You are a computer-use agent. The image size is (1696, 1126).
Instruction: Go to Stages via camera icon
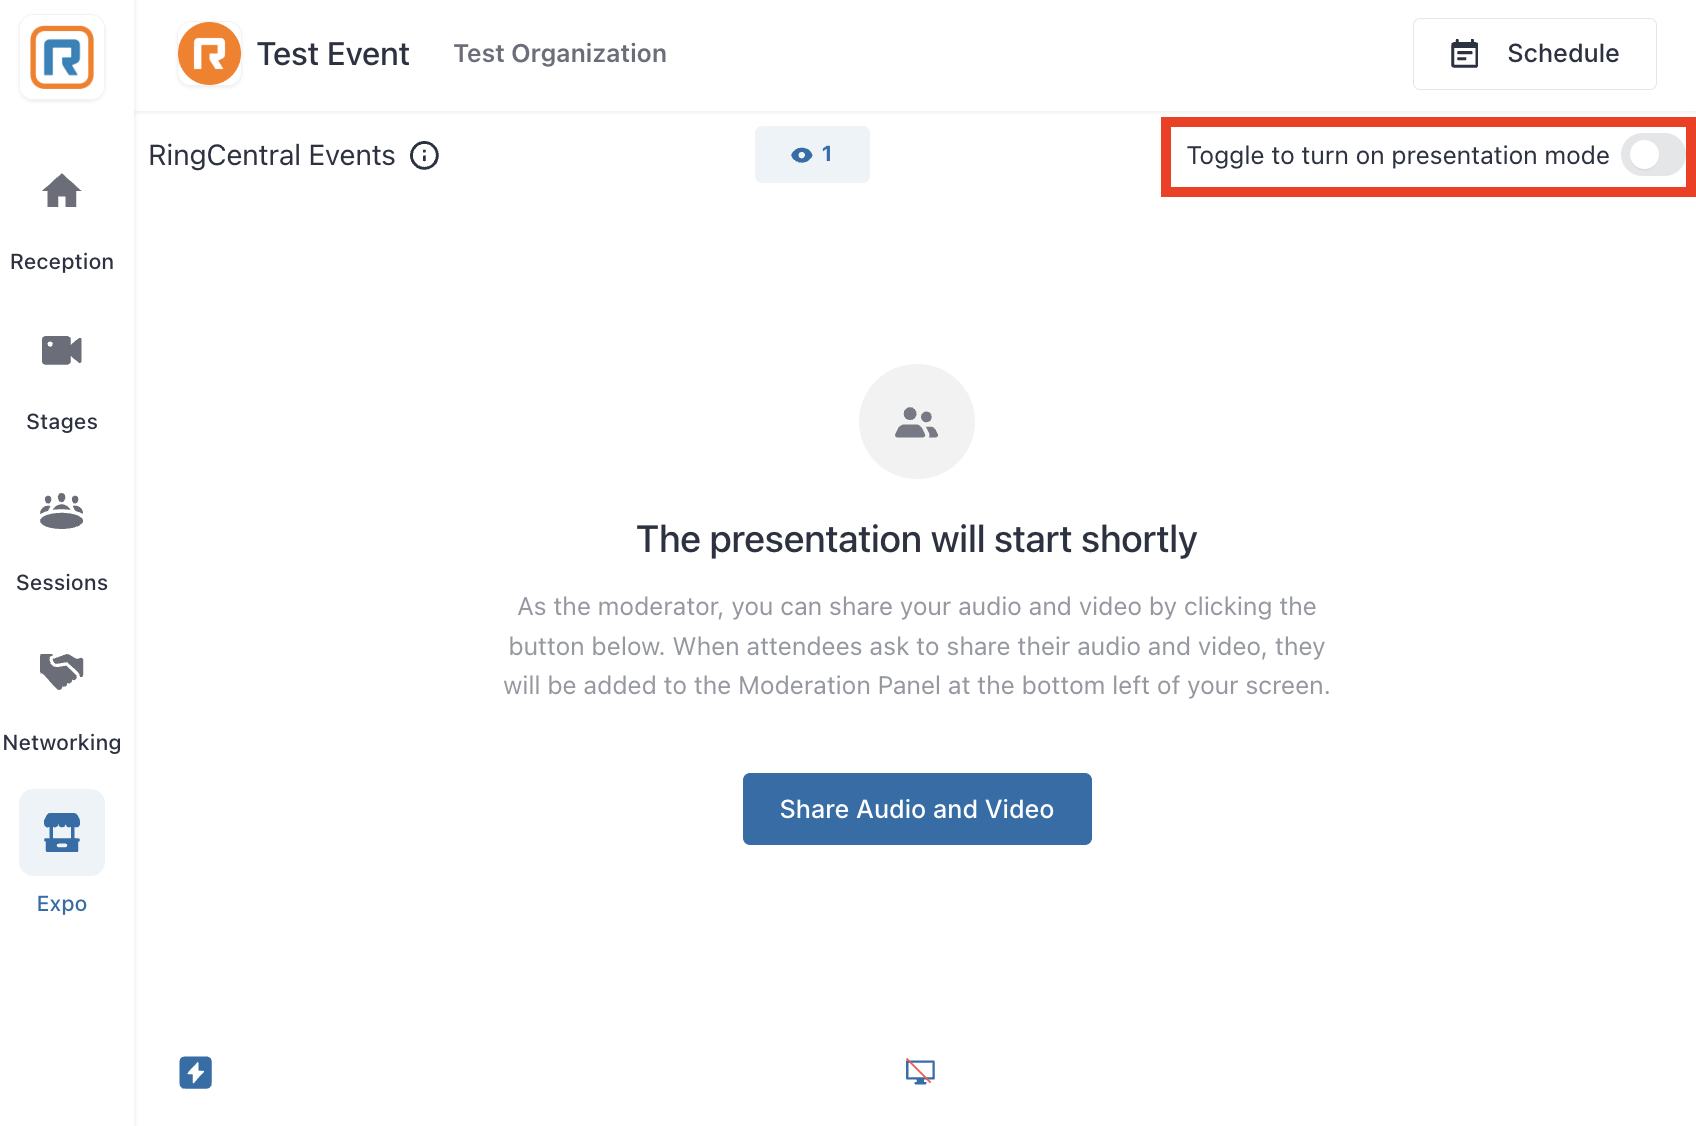[62, 351]
